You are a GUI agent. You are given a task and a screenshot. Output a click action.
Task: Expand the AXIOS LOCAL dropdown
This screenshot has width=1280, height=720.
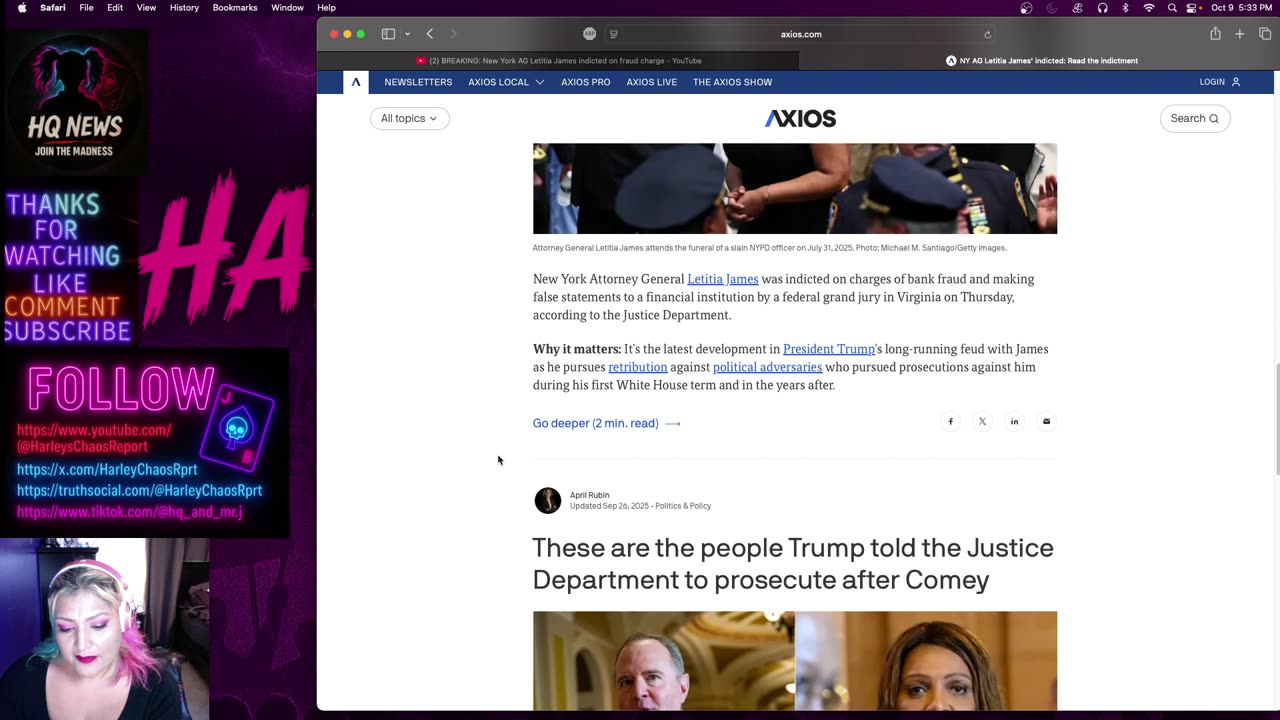pyautogui.click(x=506, y=82)
